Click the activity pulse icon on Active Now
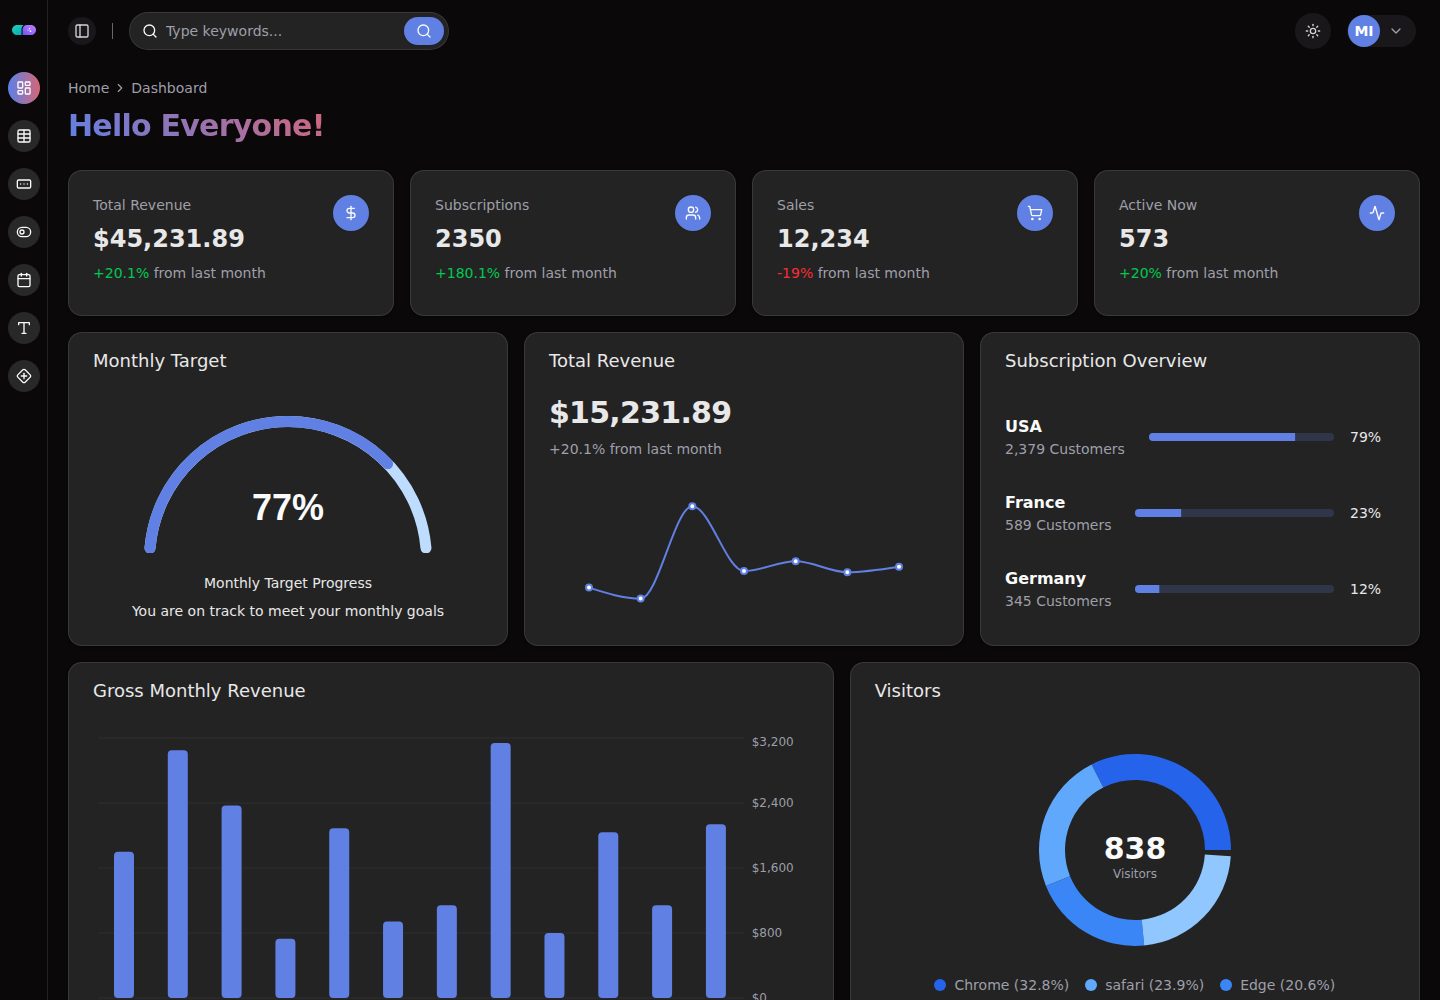The height and width of the screenshot is (1000, 1440). [1377, 213]
